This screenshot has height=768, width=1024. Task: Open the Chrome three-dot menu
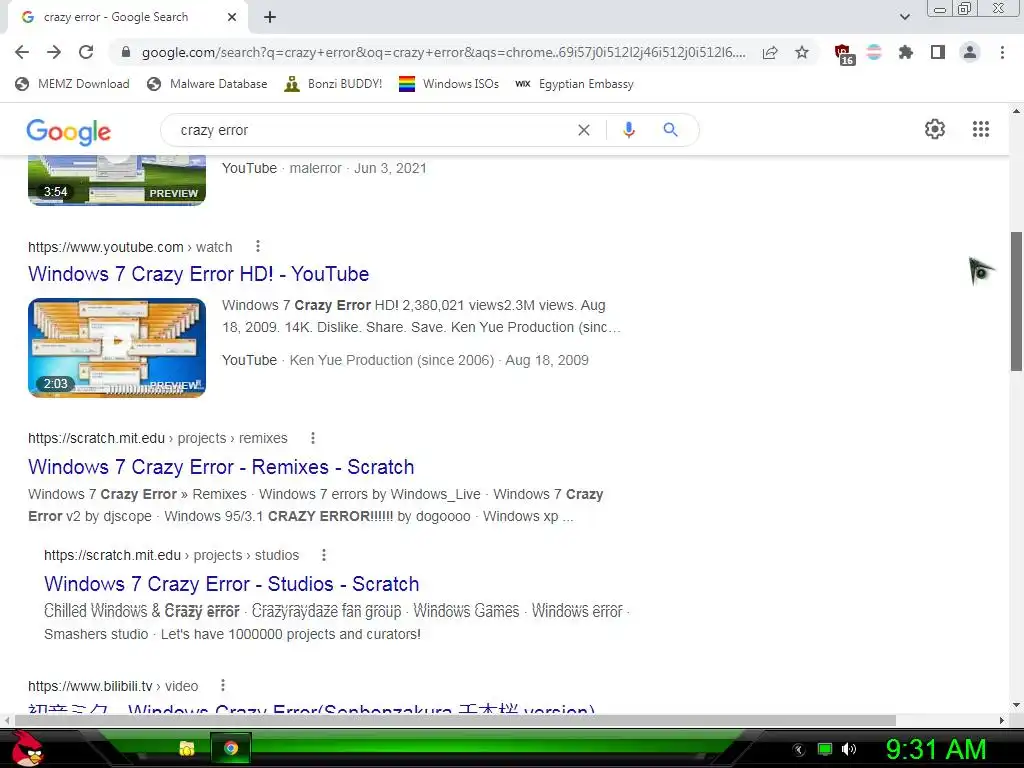pos(1002,52)
